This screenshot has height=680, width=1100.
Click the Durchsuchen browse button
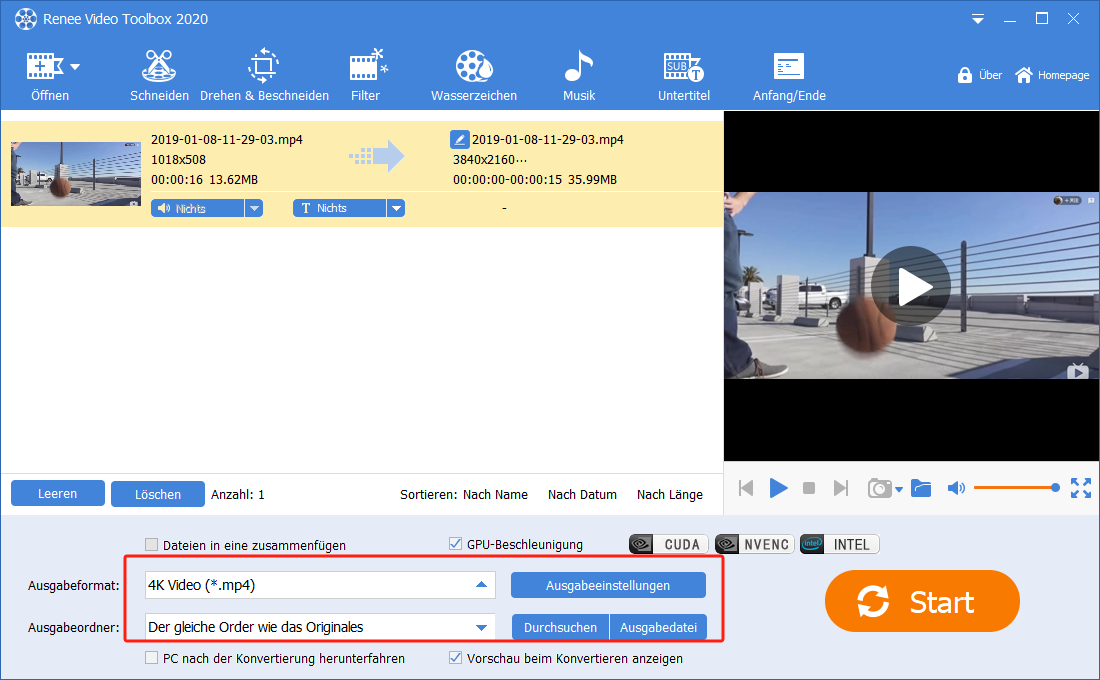(561, 627)
